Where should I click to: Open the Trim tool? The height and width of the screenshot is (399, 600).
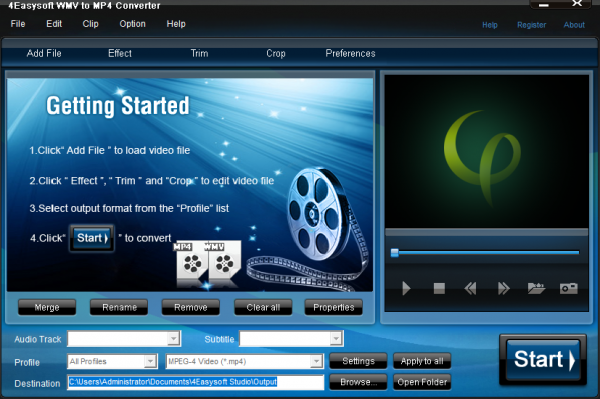199,53
